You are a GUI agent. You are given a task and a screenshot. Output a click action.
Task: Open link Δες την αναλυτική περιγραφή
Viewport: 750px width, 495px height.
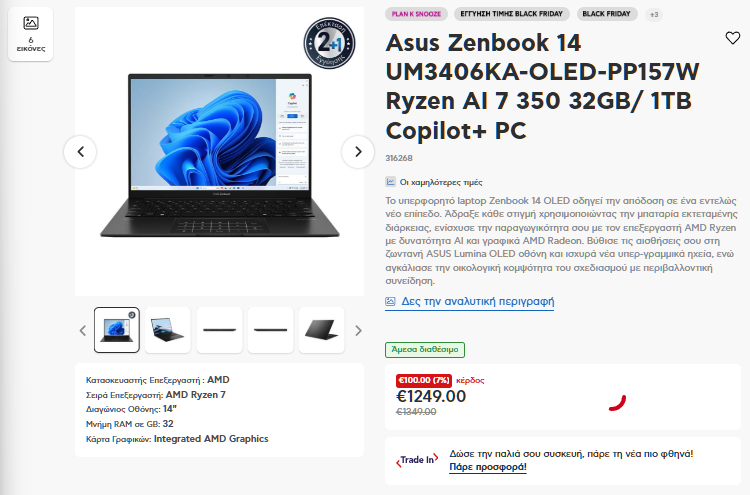click(x=477, y=301)
